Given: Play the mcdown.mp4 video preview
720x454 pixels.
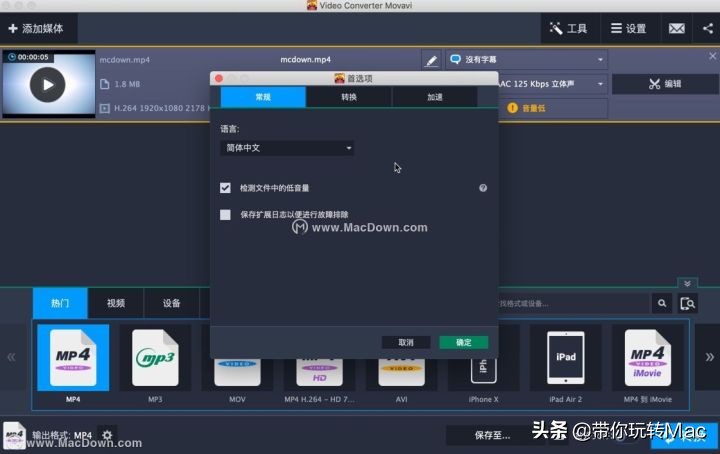Looking at the screenshot, I should click(48, 85).
